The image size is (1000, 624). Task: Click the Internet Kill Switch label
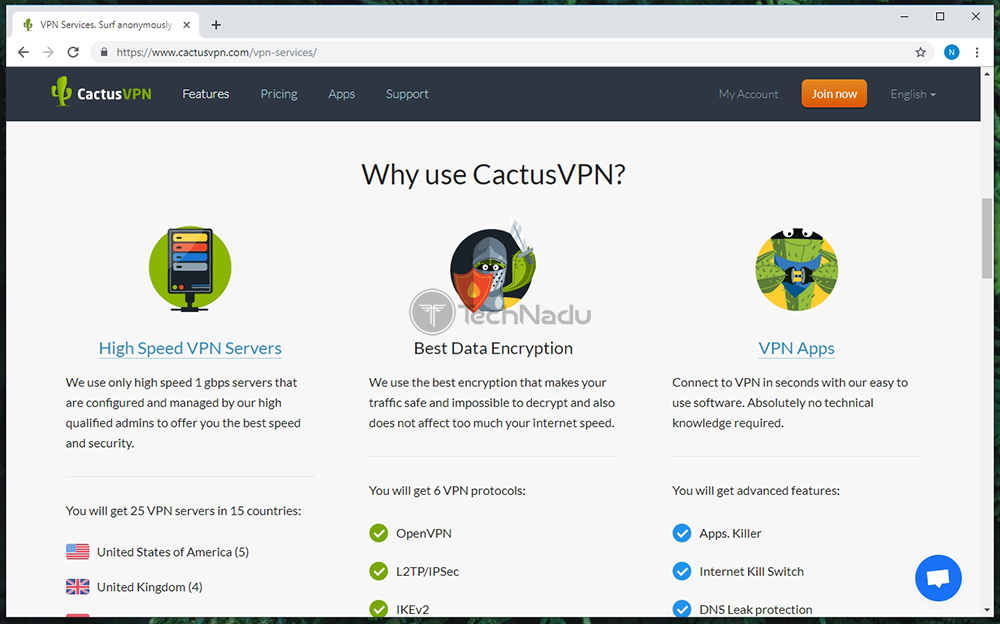(751, 572)
